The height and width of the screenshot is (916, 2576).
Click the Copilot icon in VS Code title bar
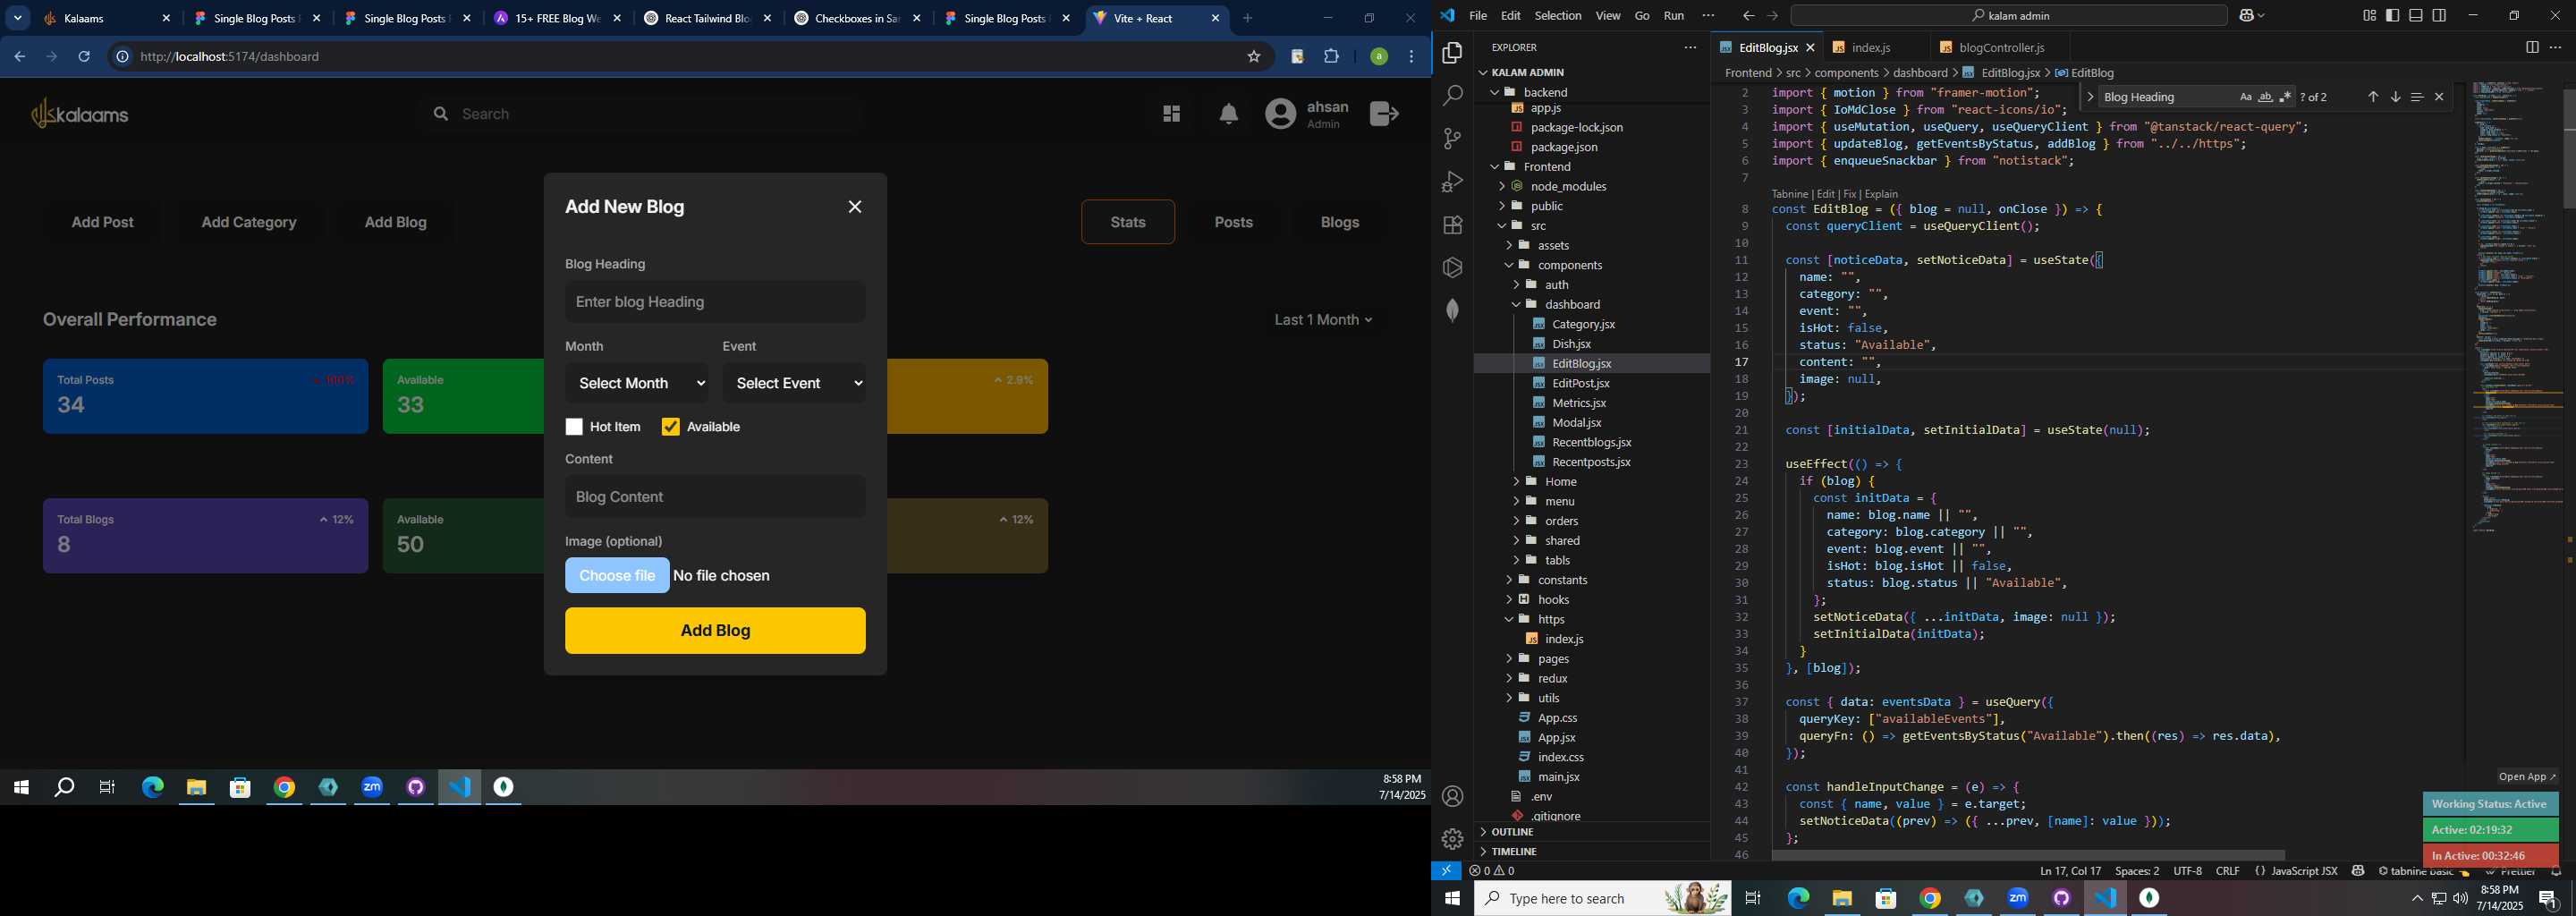pyautogui.click(x=2246, y=16)
